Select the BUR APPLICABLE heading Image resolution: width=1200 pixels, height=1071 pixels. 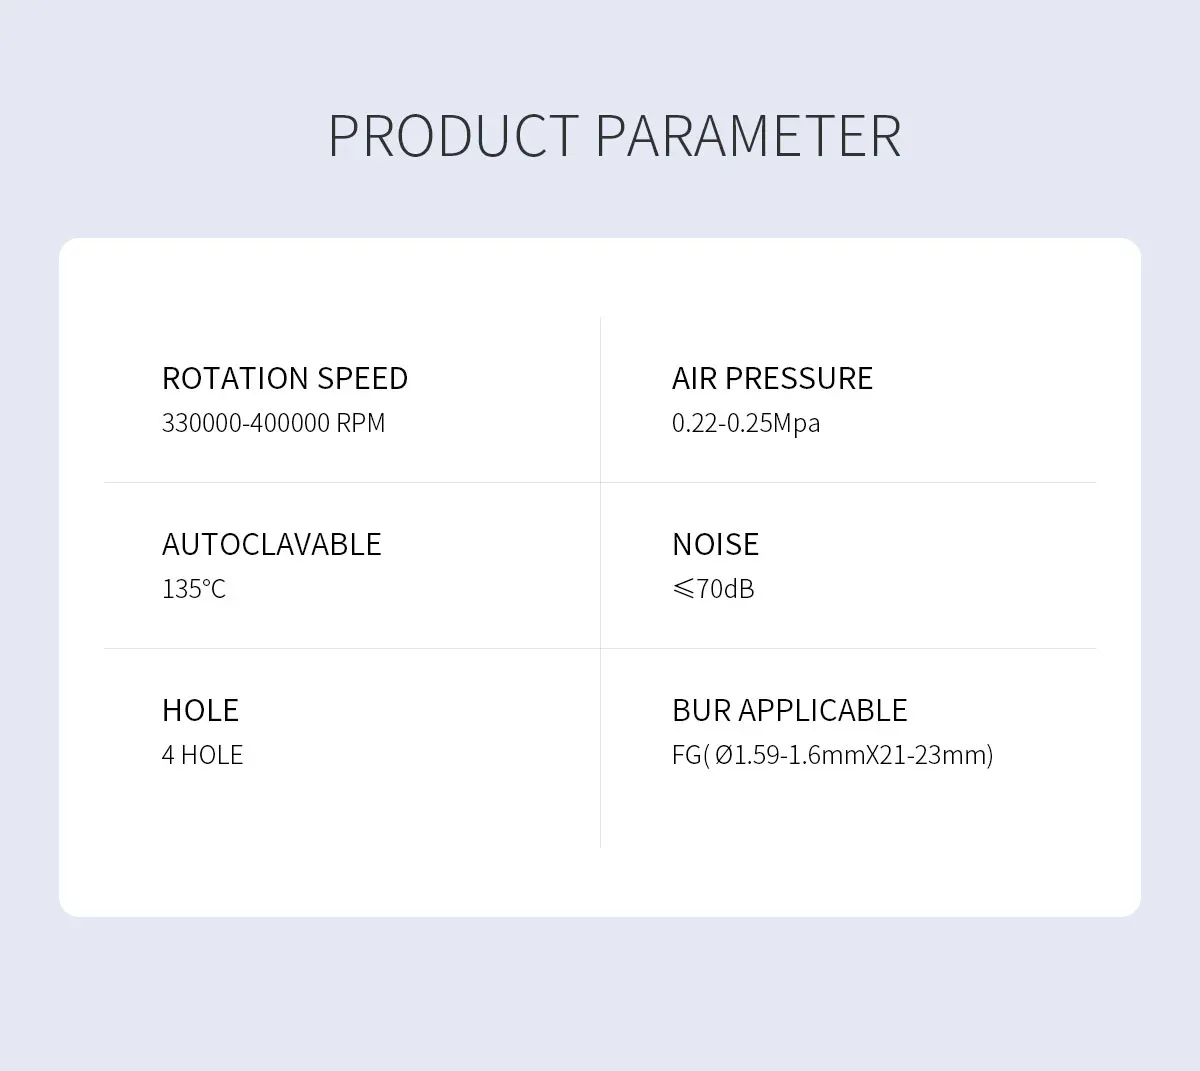[789, 710]
